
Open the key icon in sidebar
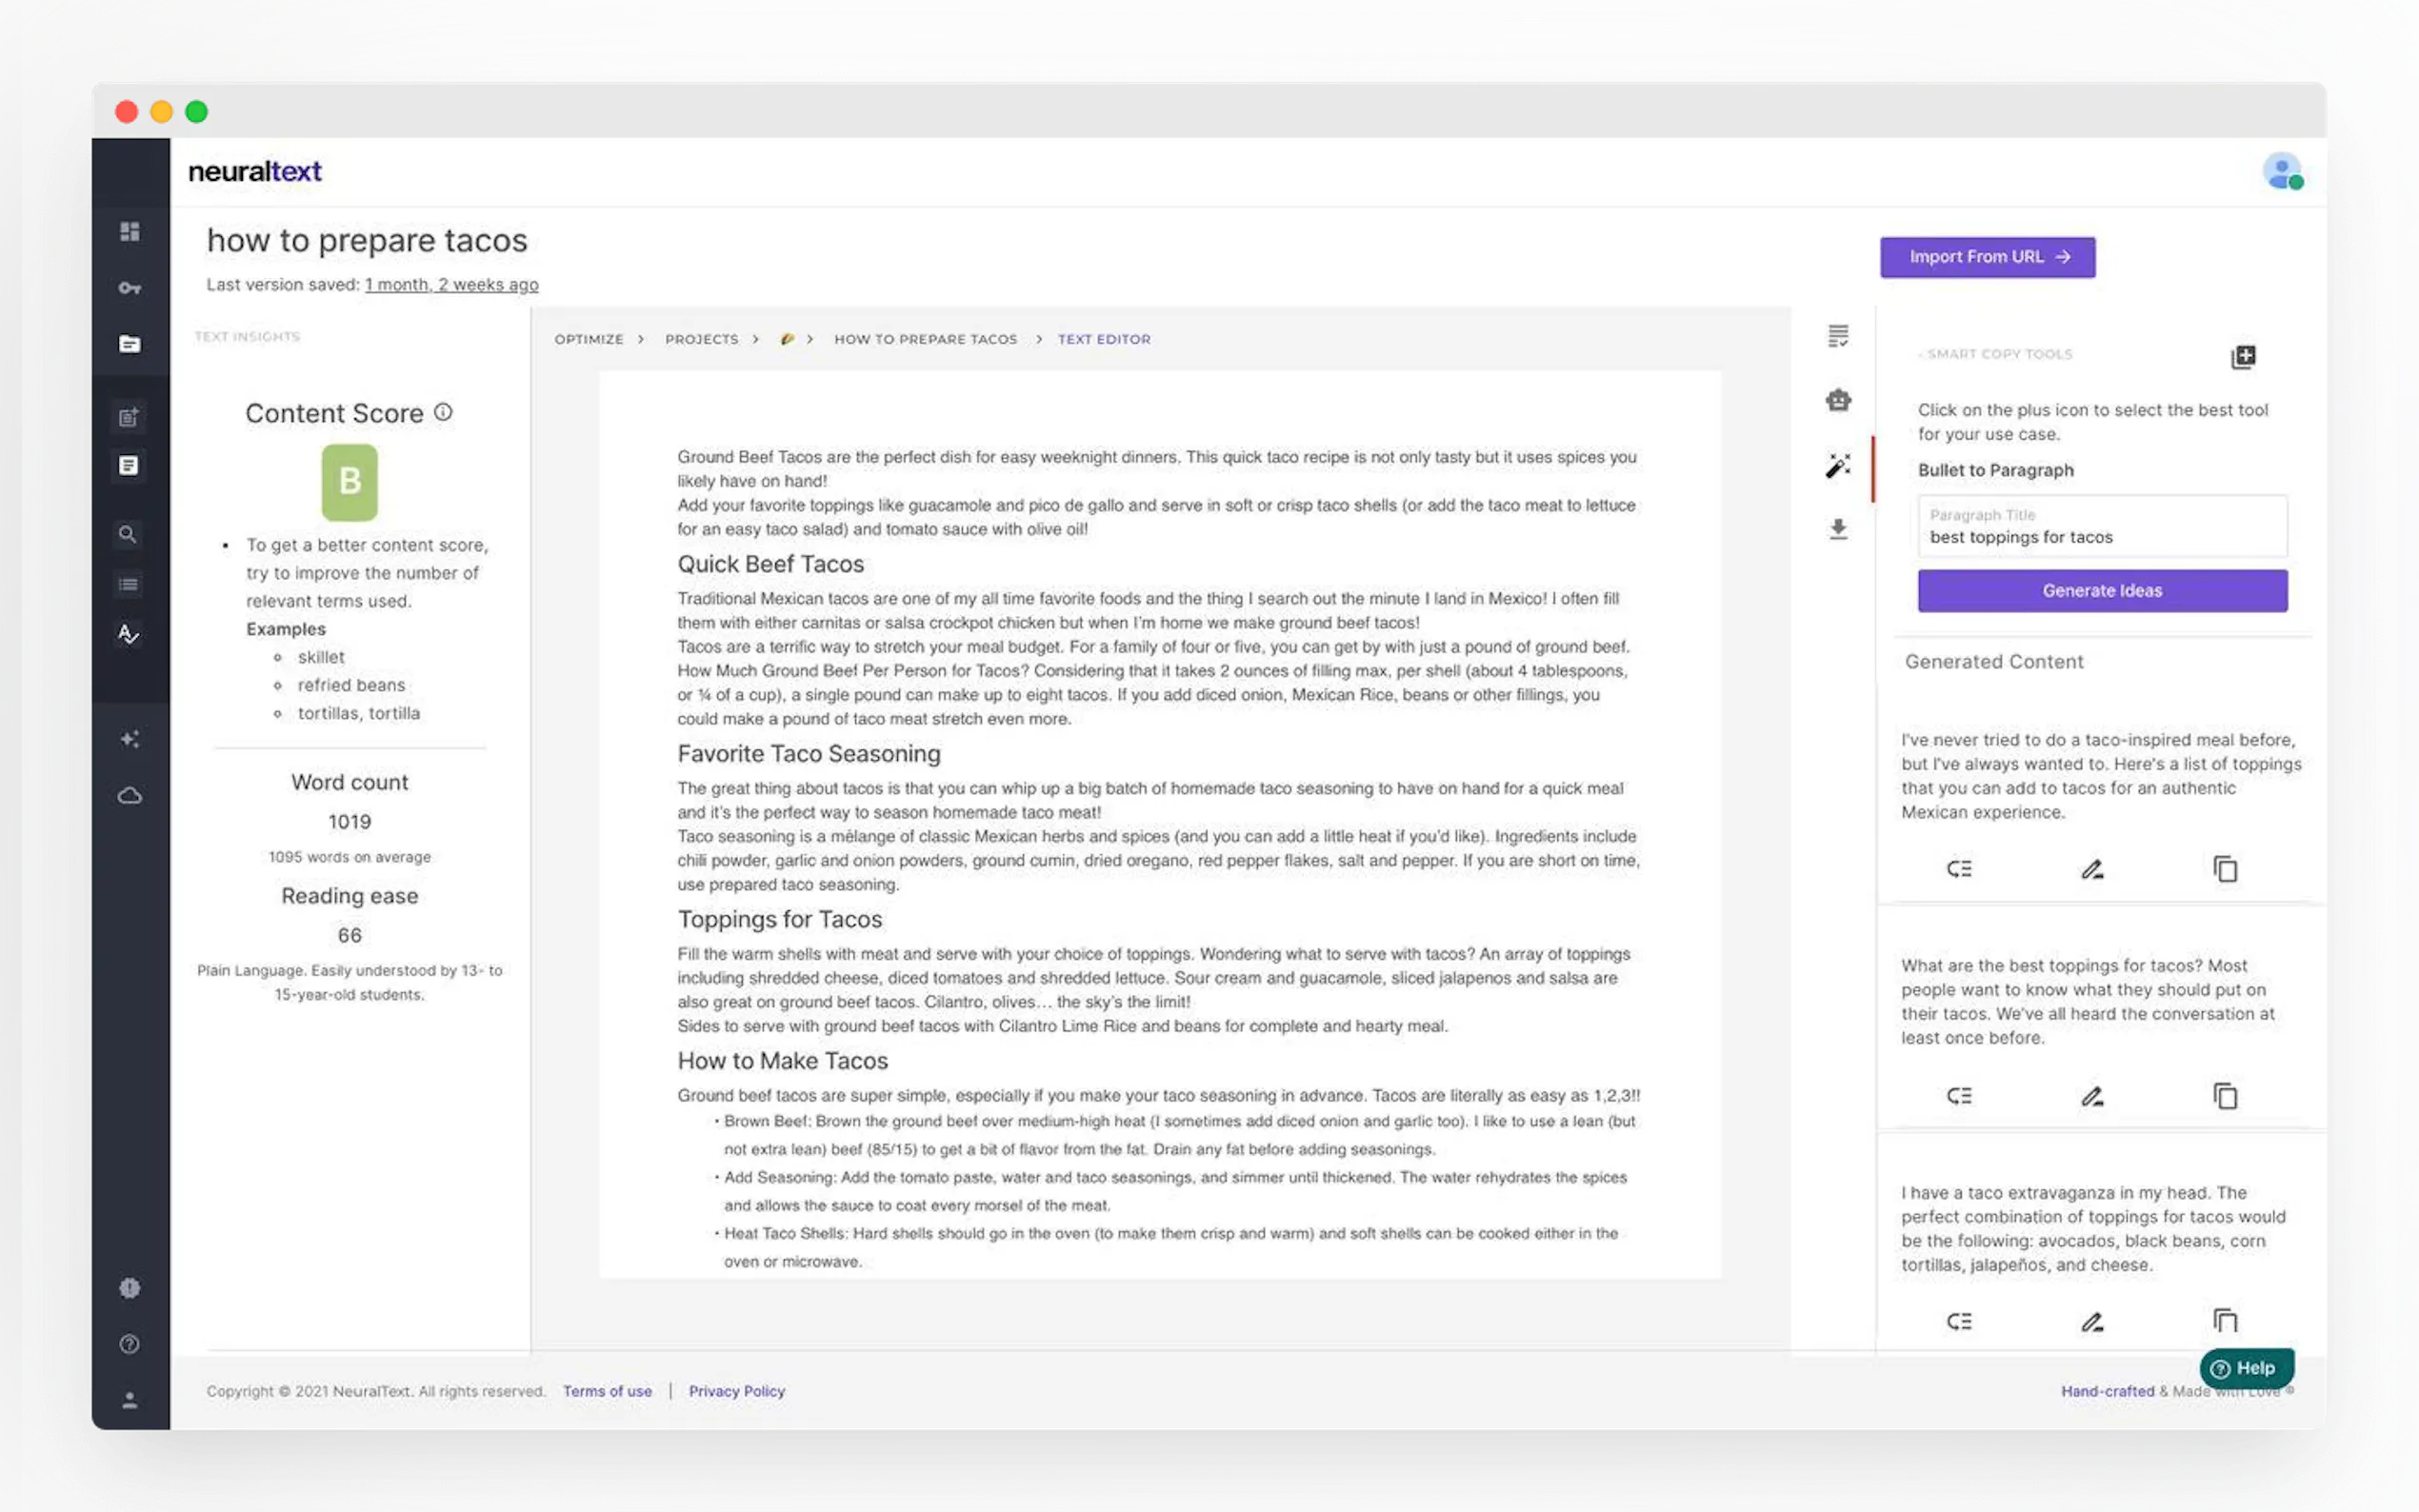point(129,288)
